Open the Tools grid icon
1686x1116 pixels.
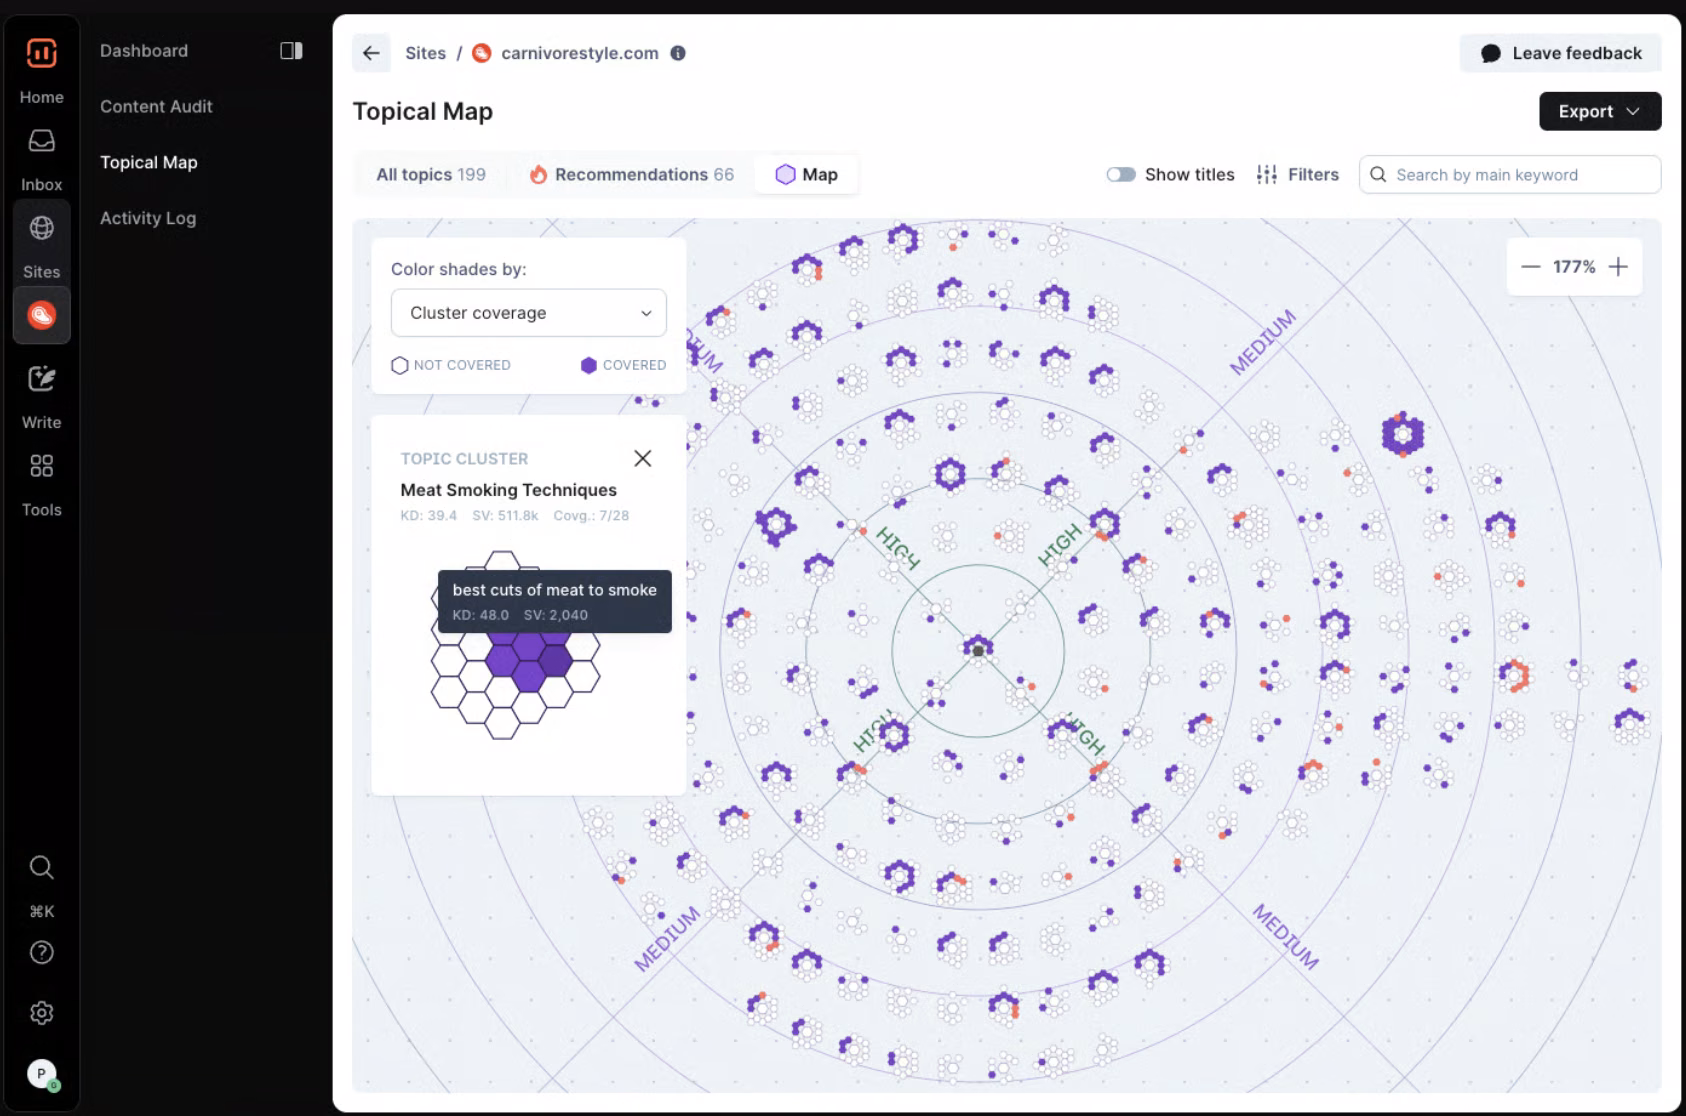(x=41, y=466)
